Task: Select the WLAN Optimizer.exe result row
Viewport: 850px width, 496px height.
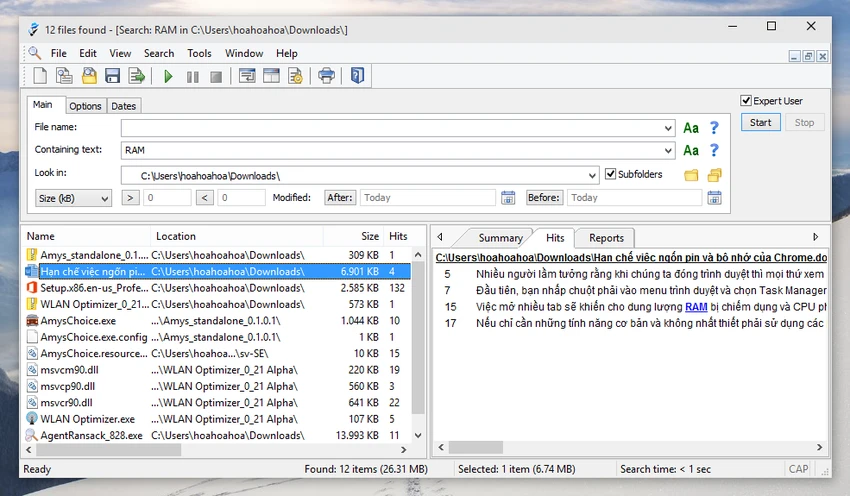Action: coord(217,419)
